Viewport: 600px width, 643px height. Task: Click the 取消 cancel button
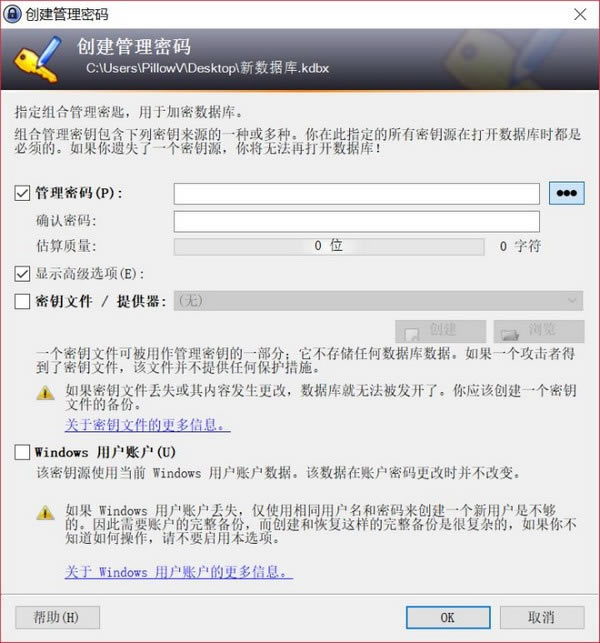click(x=542, y=617)
